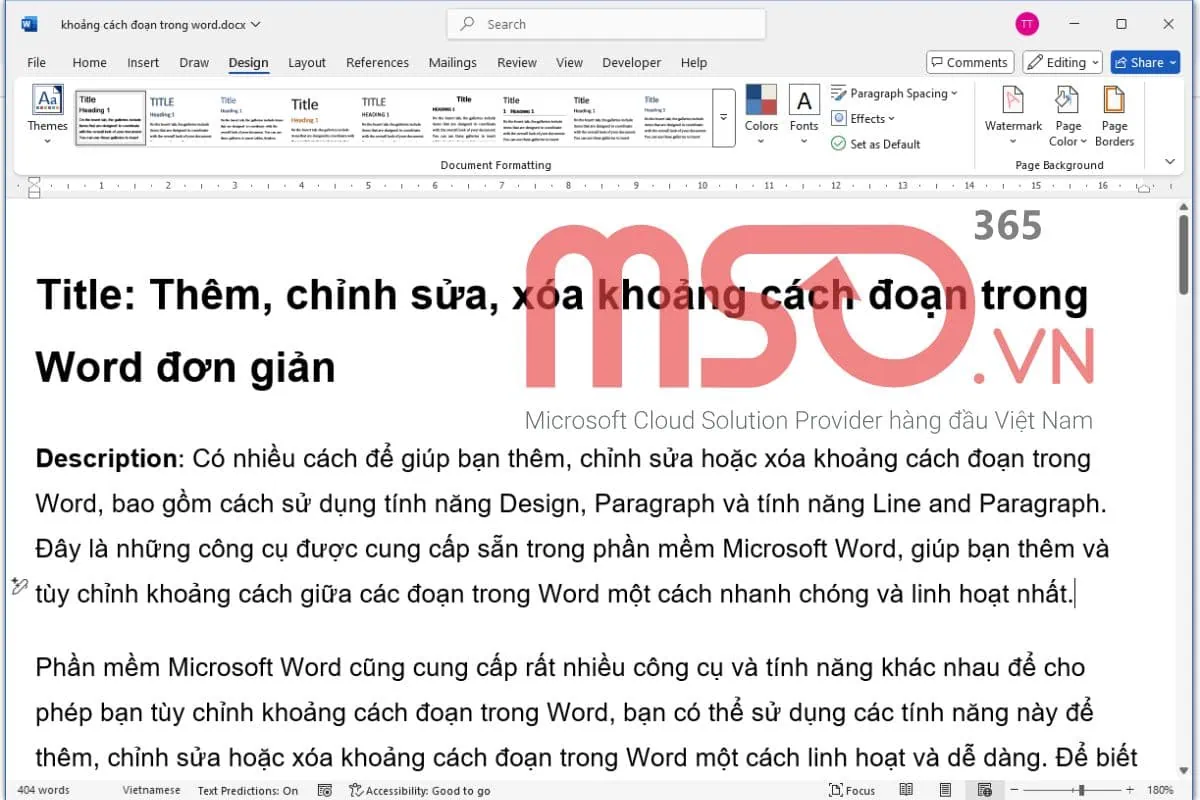Open the Layout tab
This screenshot has width=1200, height=800.
[307, 62]
